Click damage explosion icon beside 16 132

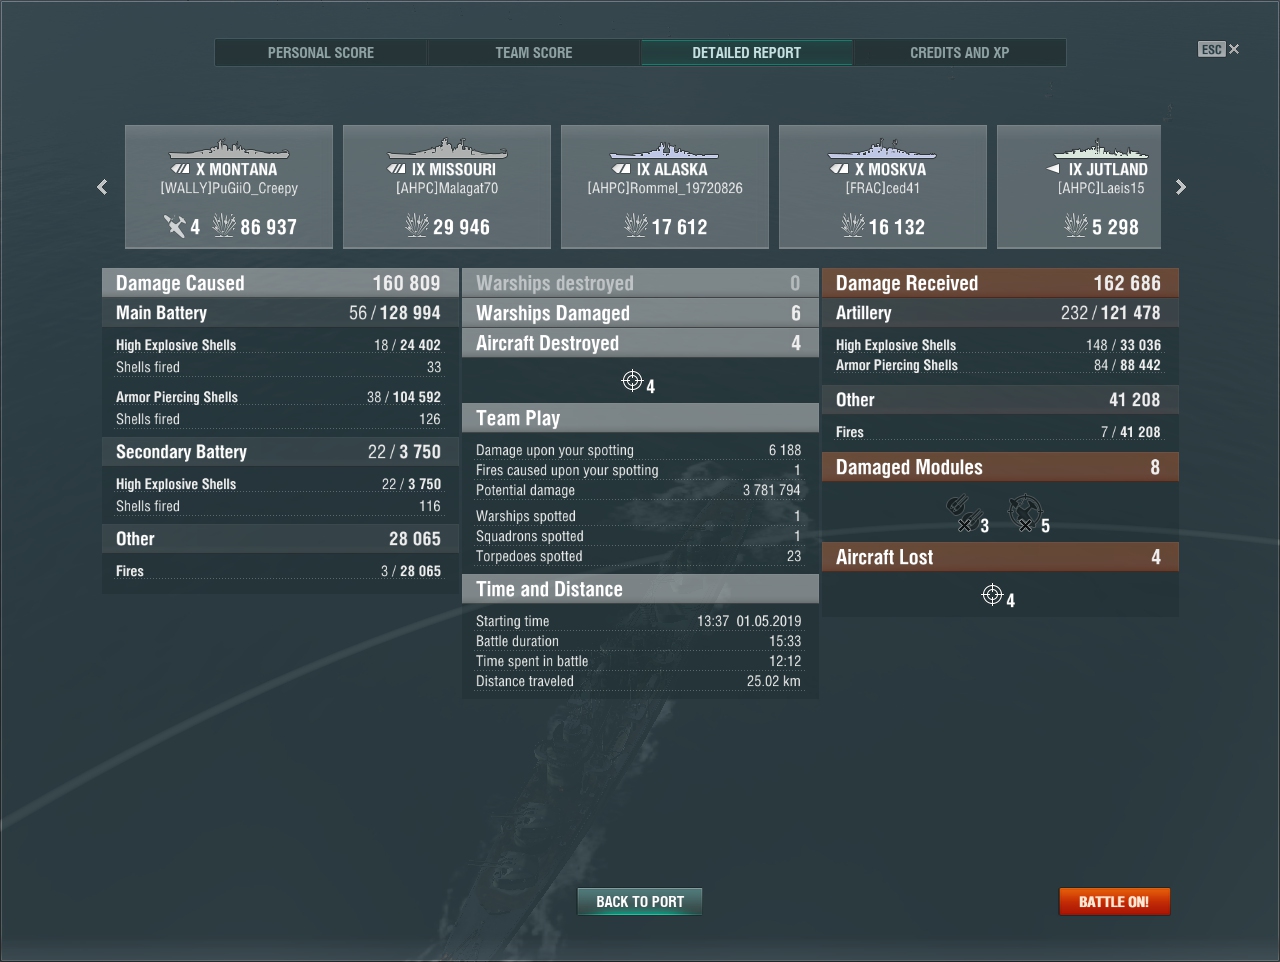[853, 226]
